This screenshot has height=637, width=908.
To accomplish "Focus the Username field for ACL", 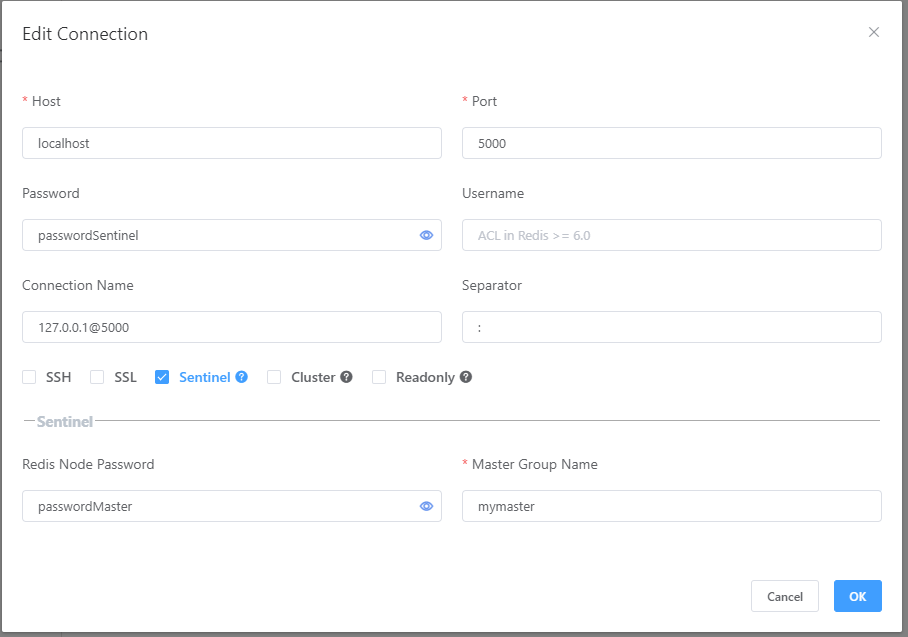I will tap(671, 235).
